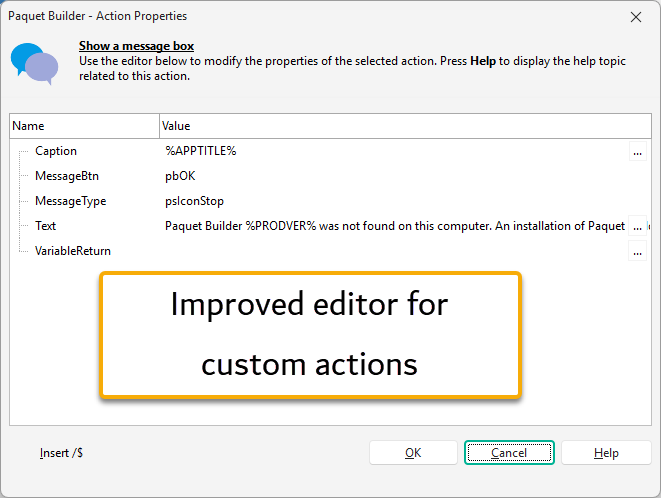Open the ellipsis editor for Caption

click(x=637, y=152)
